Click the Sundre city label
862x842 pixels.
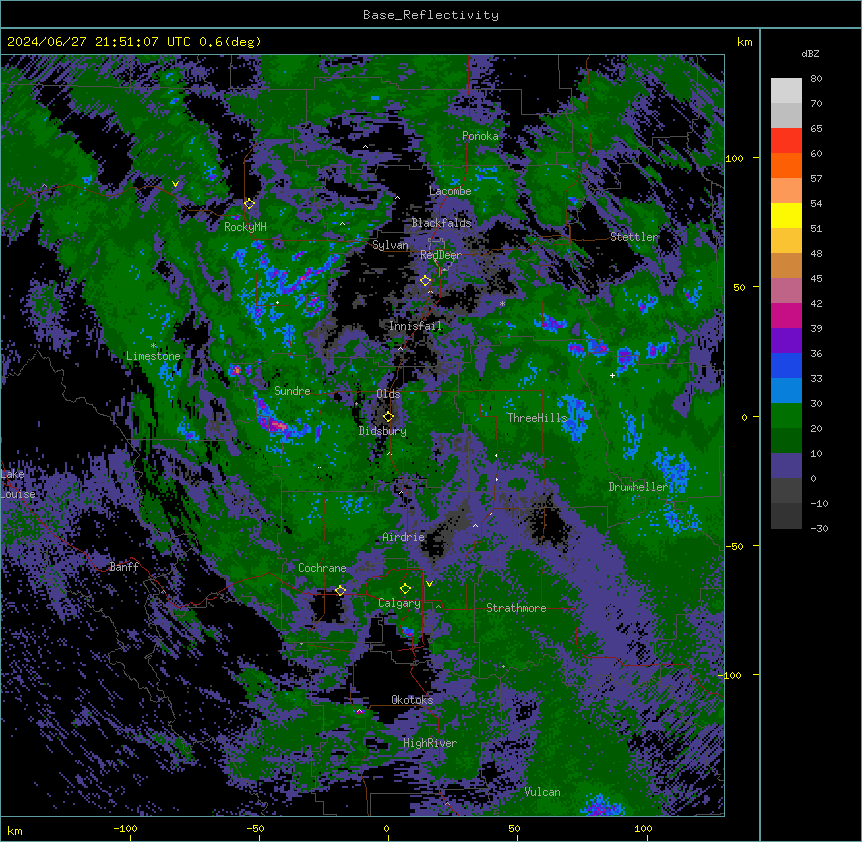[292, 391]
